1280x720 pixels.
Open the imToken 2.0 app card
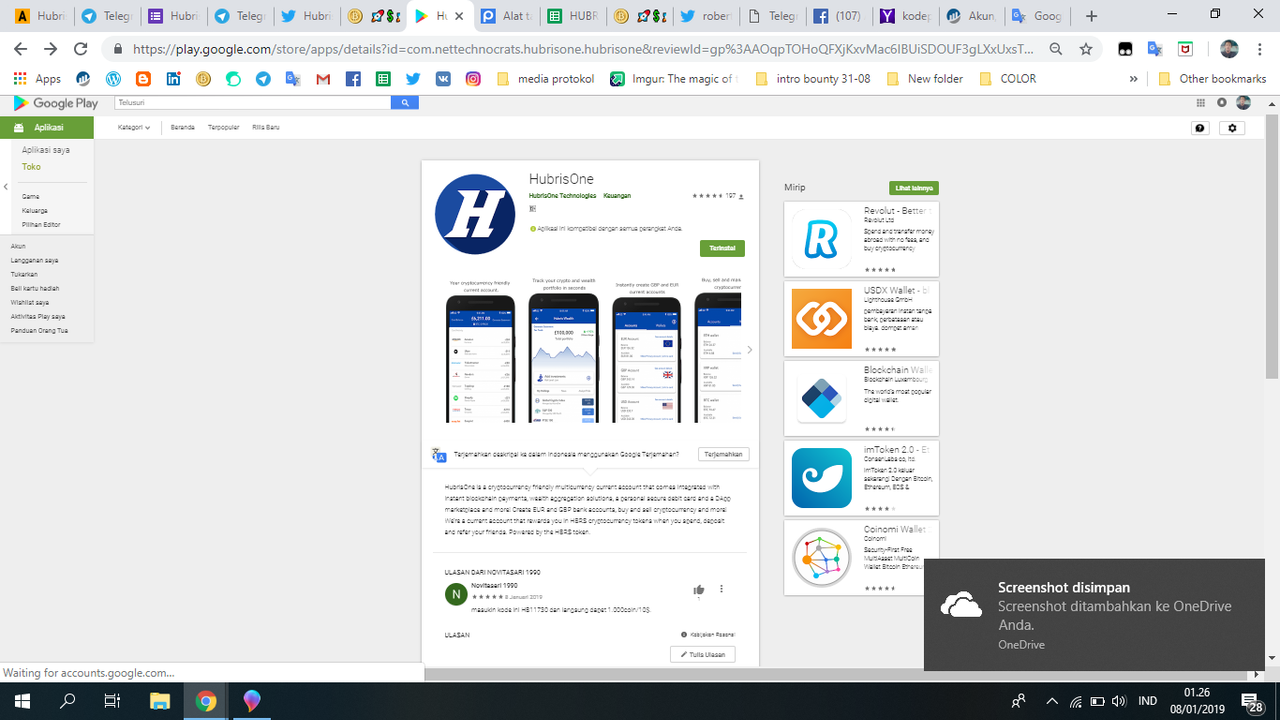pos(861,477)
